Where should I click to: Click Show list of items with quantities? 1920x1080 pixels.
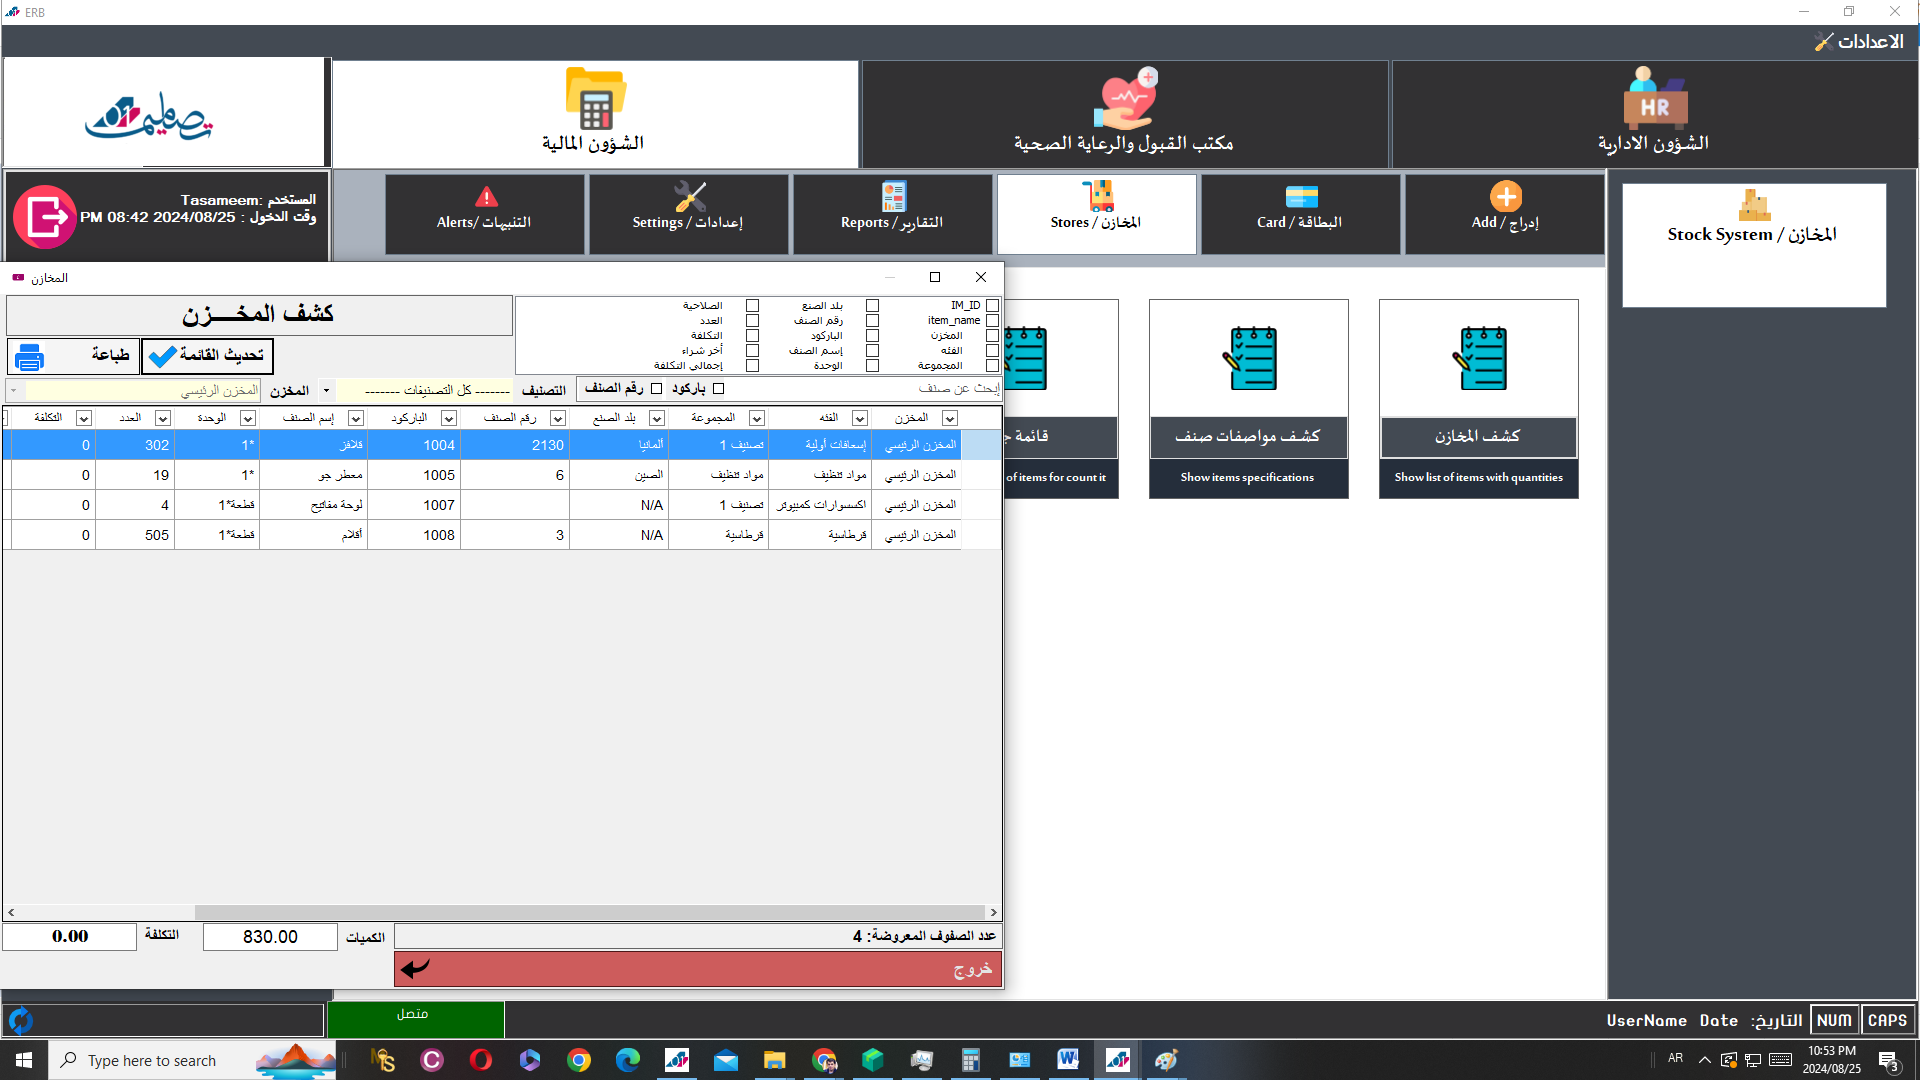pos(1479,478)
